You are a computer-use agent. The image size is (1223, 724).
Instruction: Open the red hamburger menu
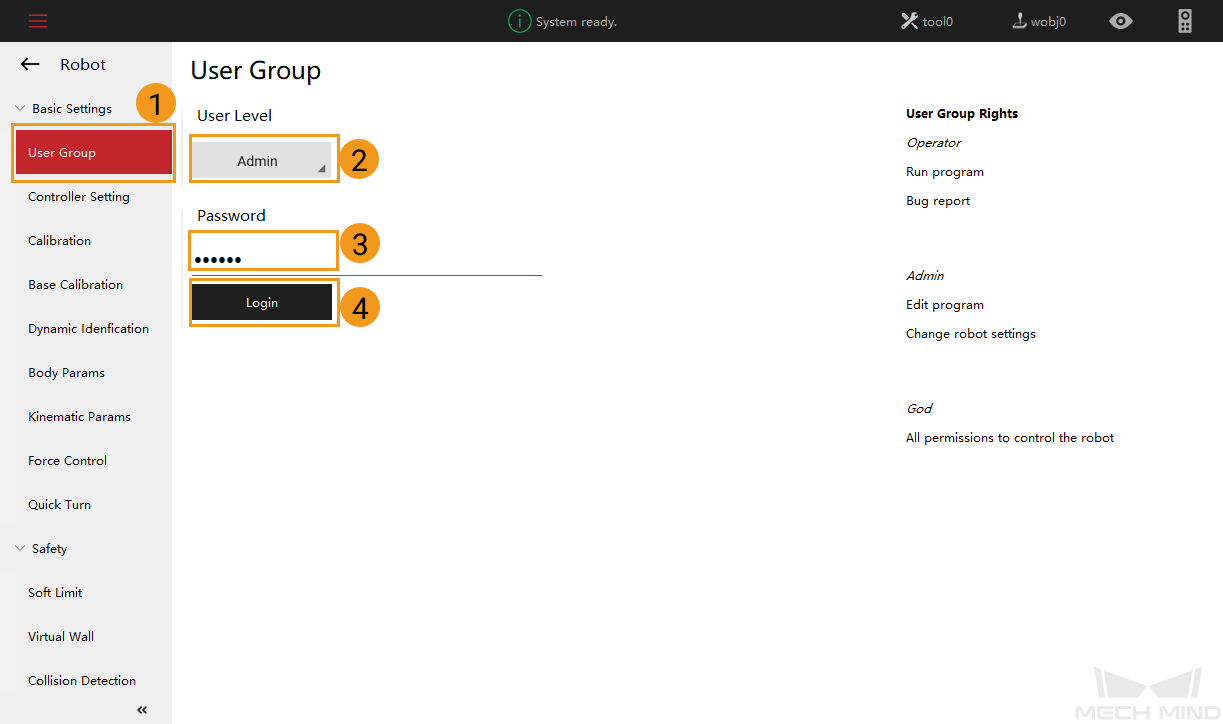[x=38, y=21]
